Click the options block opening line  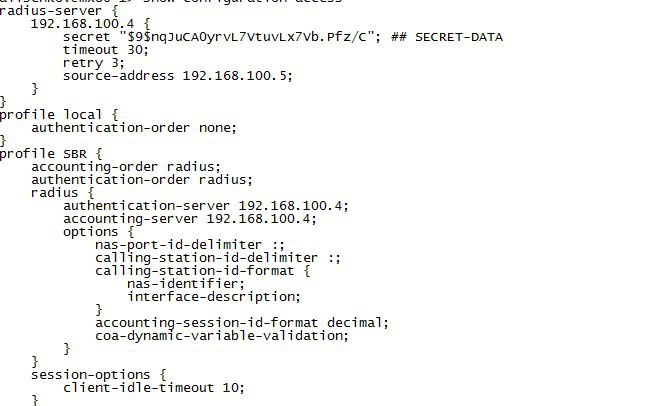pyautogui.click(x=99, y=232)
